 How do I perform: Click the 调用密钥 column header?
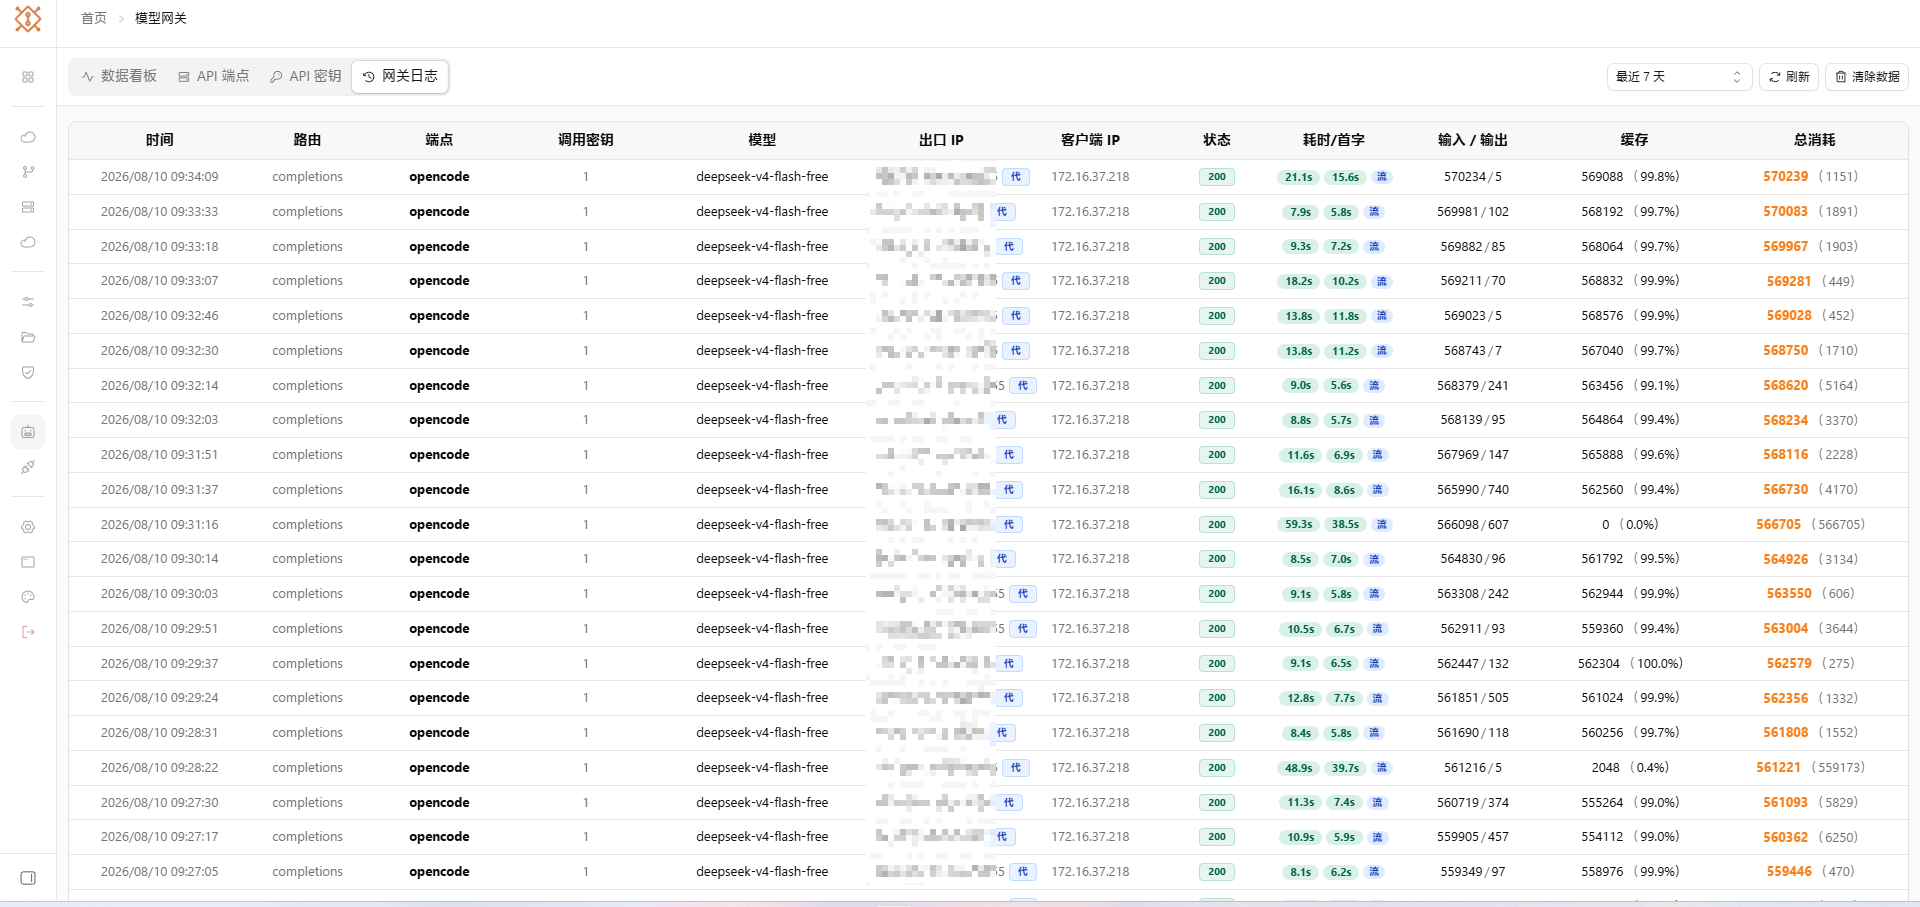coord(586,140)
